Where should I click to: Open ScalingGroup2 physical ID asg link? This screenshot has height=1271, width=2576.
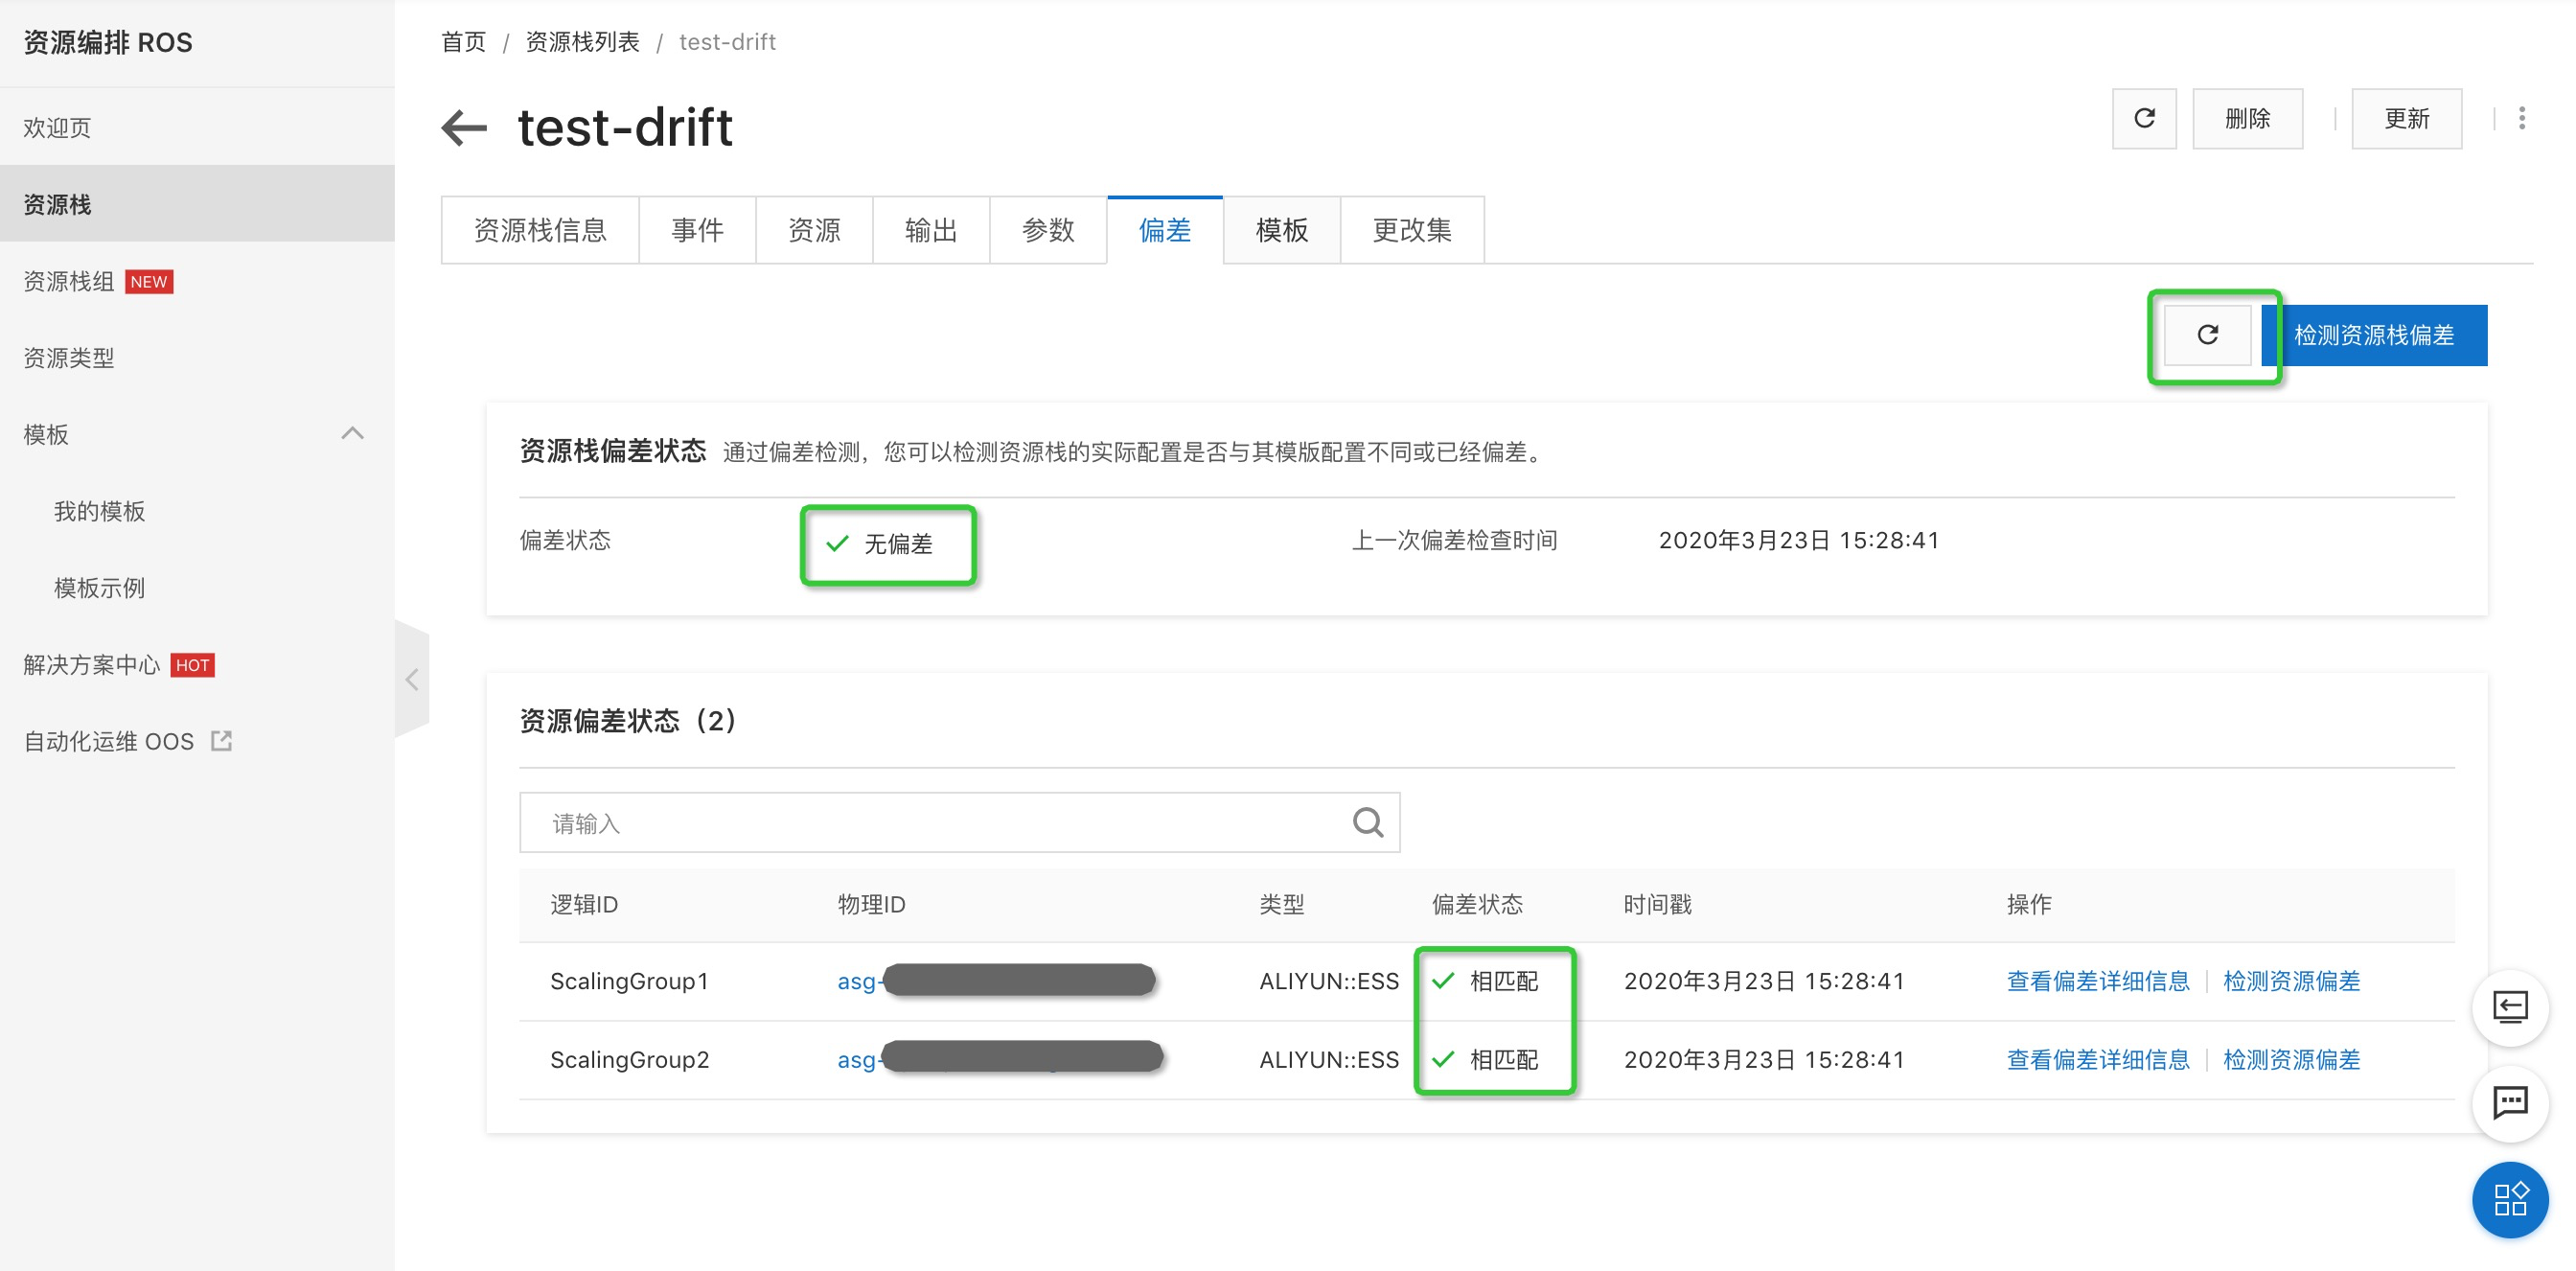tap(1000, 1059)
